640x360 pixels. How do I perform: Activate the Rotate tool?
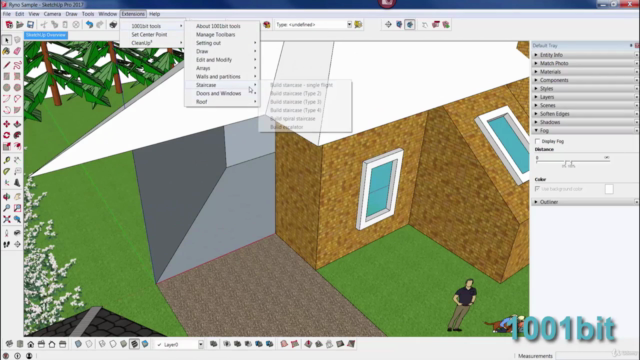pyautogui.click(x=7, y=135)
